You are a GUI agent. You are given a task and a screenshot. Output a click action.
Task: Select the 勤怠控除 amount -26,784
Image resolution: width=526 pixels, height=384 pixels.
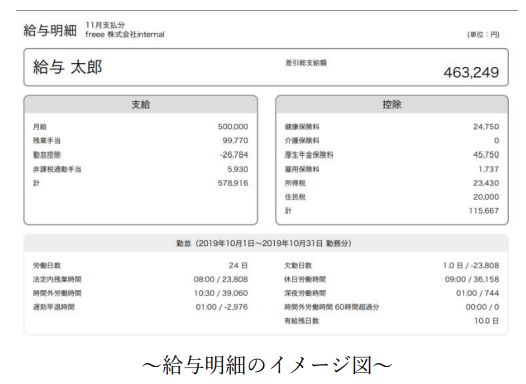[234, 155]
